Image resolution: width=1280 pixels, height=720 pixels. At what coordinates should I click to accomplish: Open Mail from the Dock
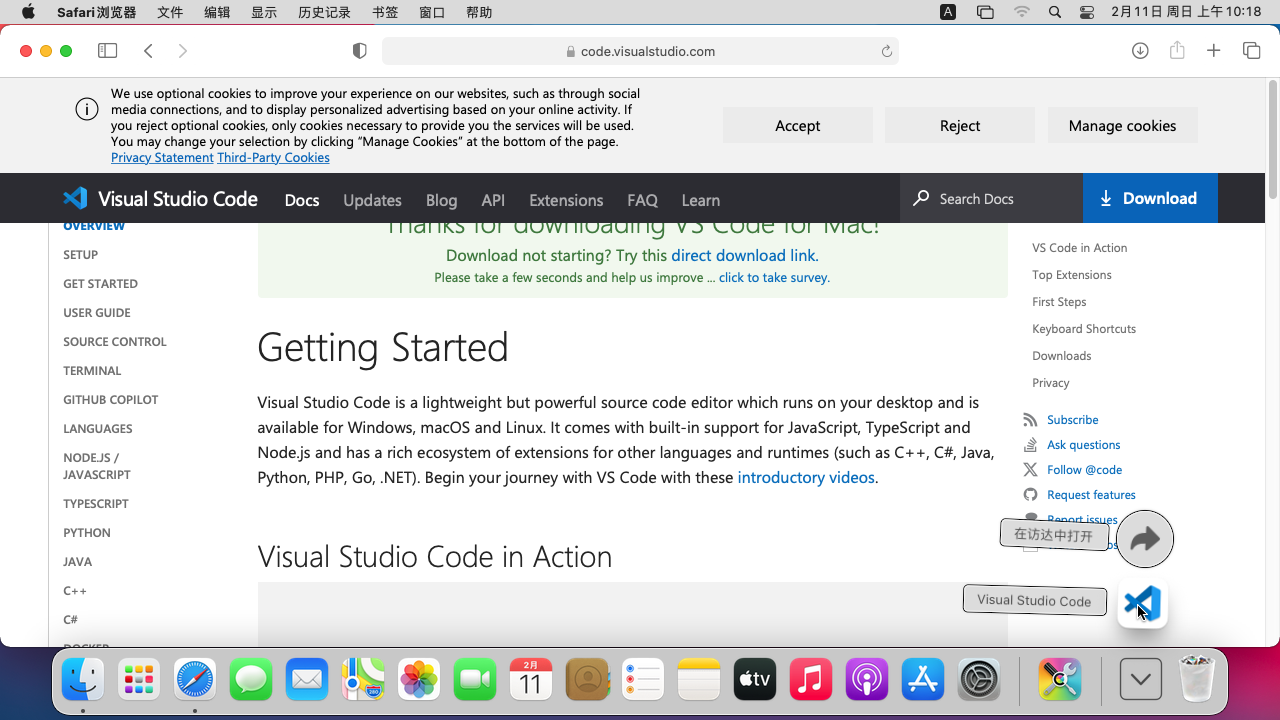(x=307, y=681)
